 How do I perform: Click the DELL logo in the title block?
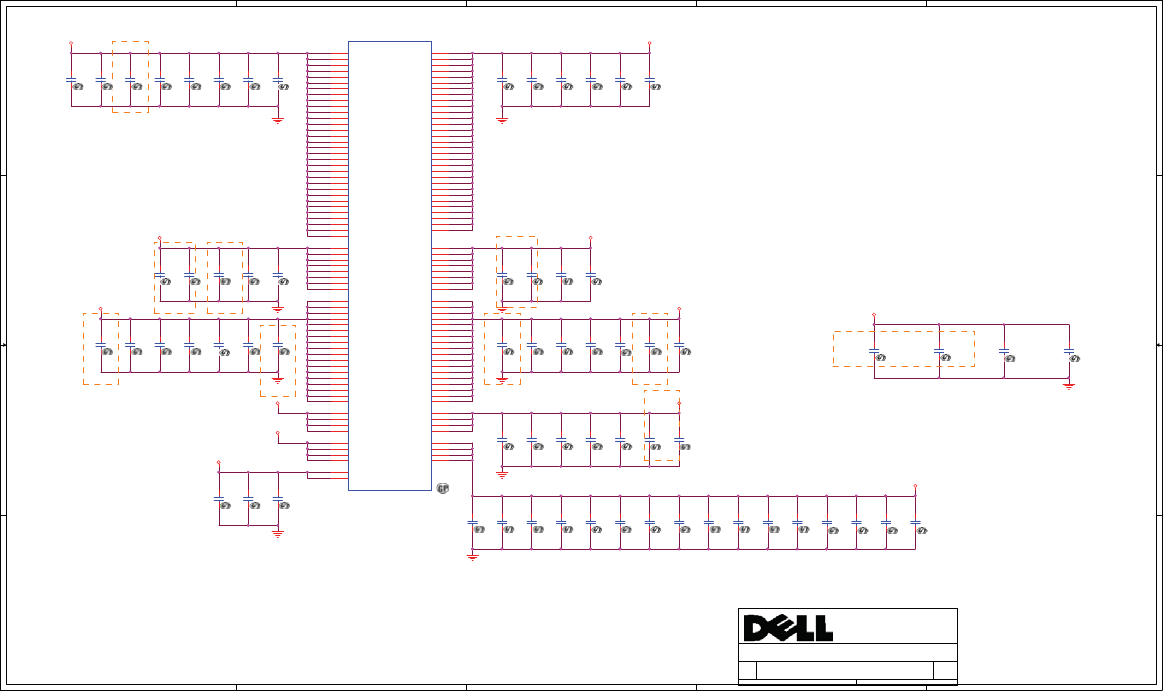pyautogui.click(x=788, y=628)
